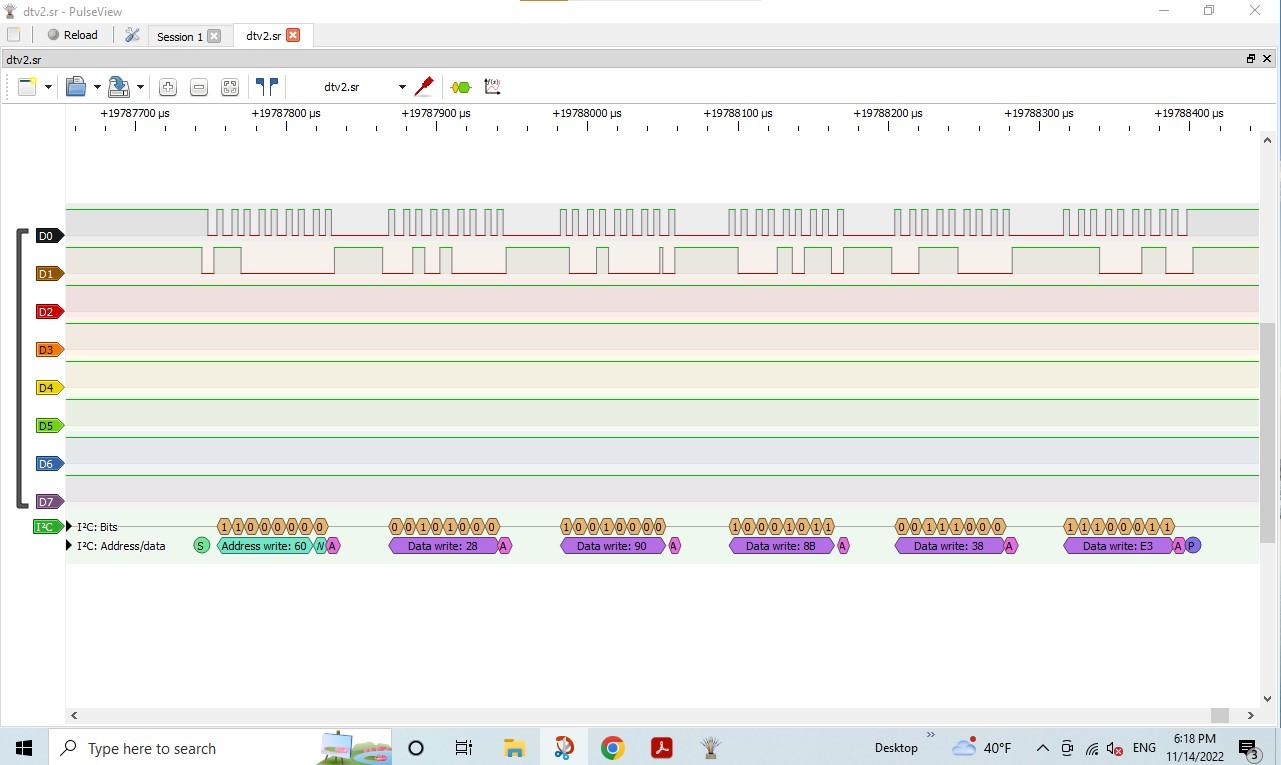This screenshot has height=765, width=1281.
Task: Click the 'Data write: E3' annotation
Action: [x=1118, y=546]
